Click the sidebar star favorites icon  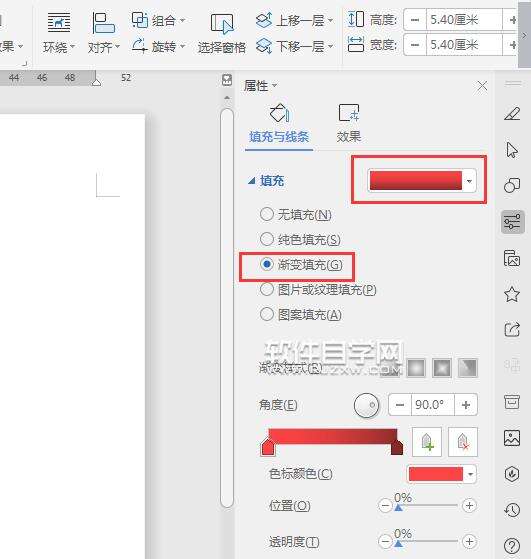[x=512, y=294]
